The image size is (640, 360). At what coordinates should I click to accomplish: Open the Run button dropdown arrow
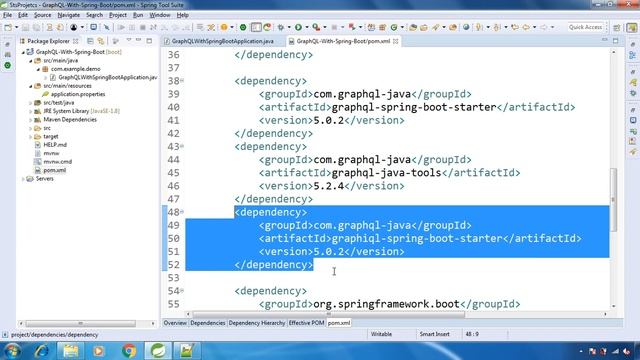click(307, 27)
